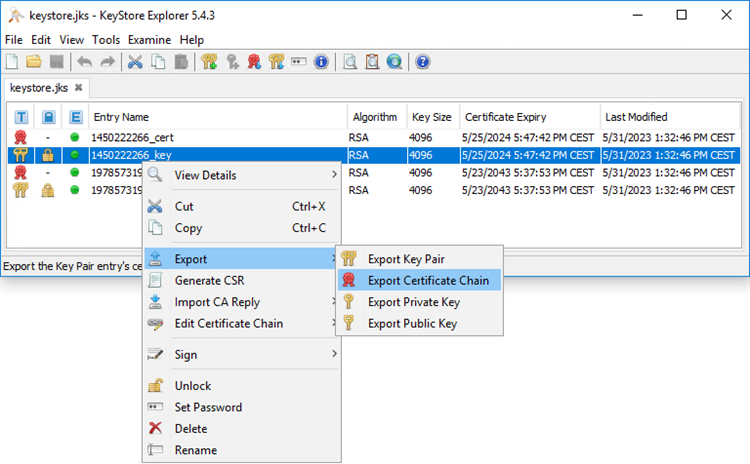
Task: Close the keystore.jks tab
Action: (x=79, y=88)
